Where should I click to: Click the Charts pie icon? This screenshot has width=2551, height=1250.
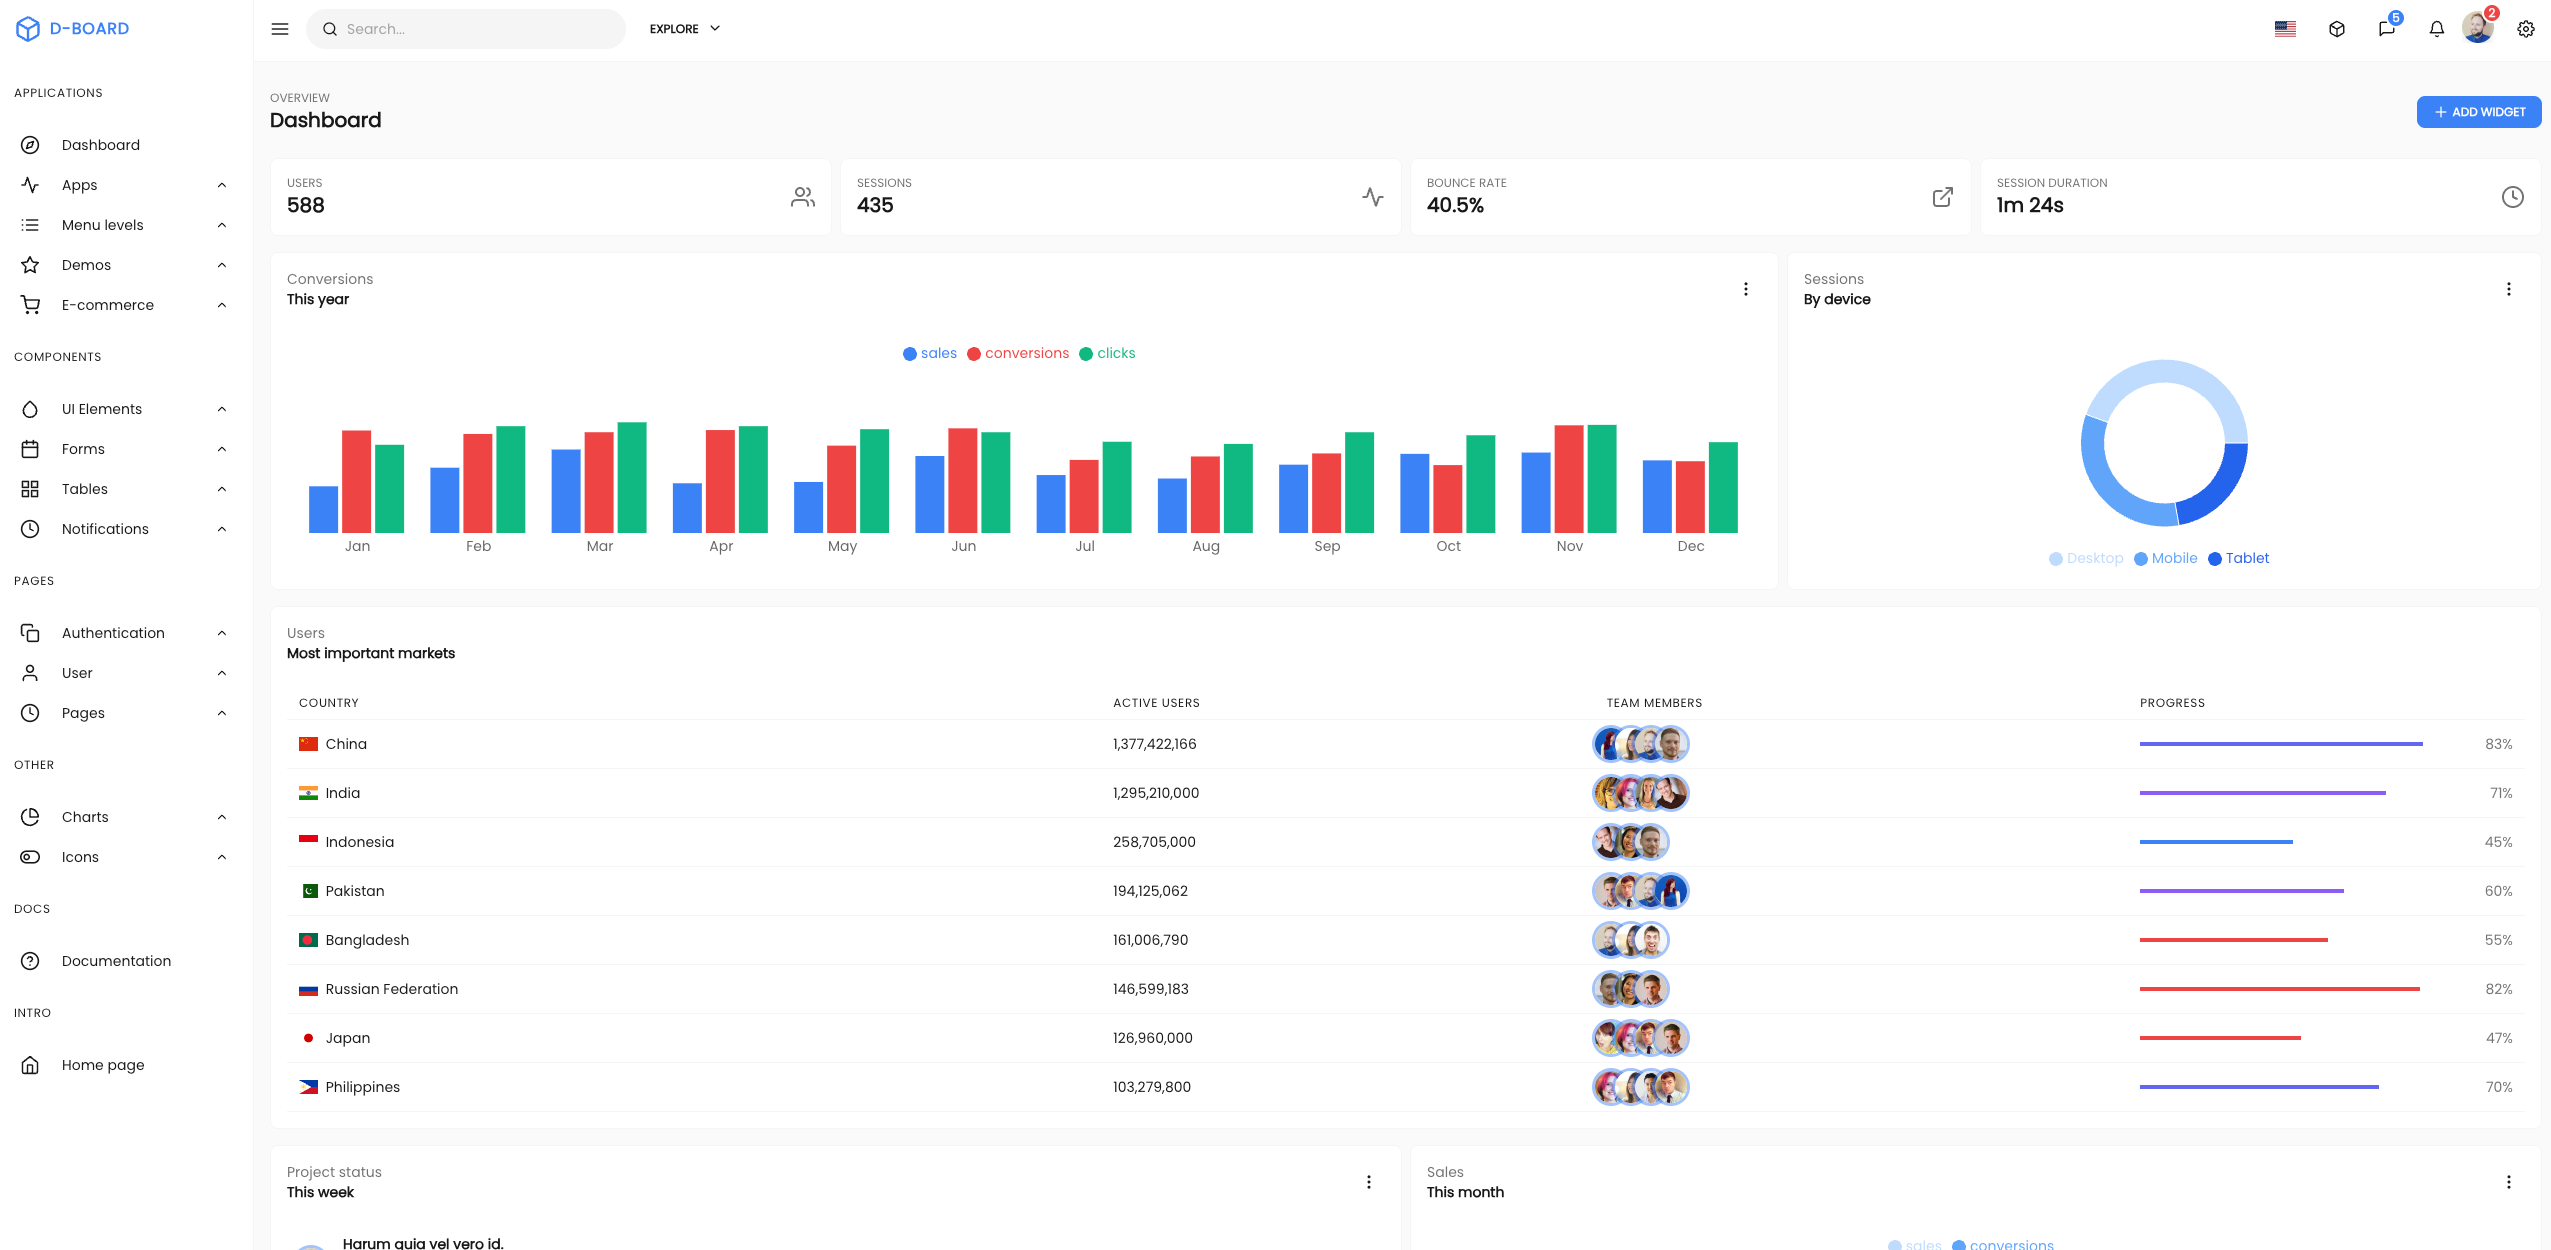pos(30,817)
